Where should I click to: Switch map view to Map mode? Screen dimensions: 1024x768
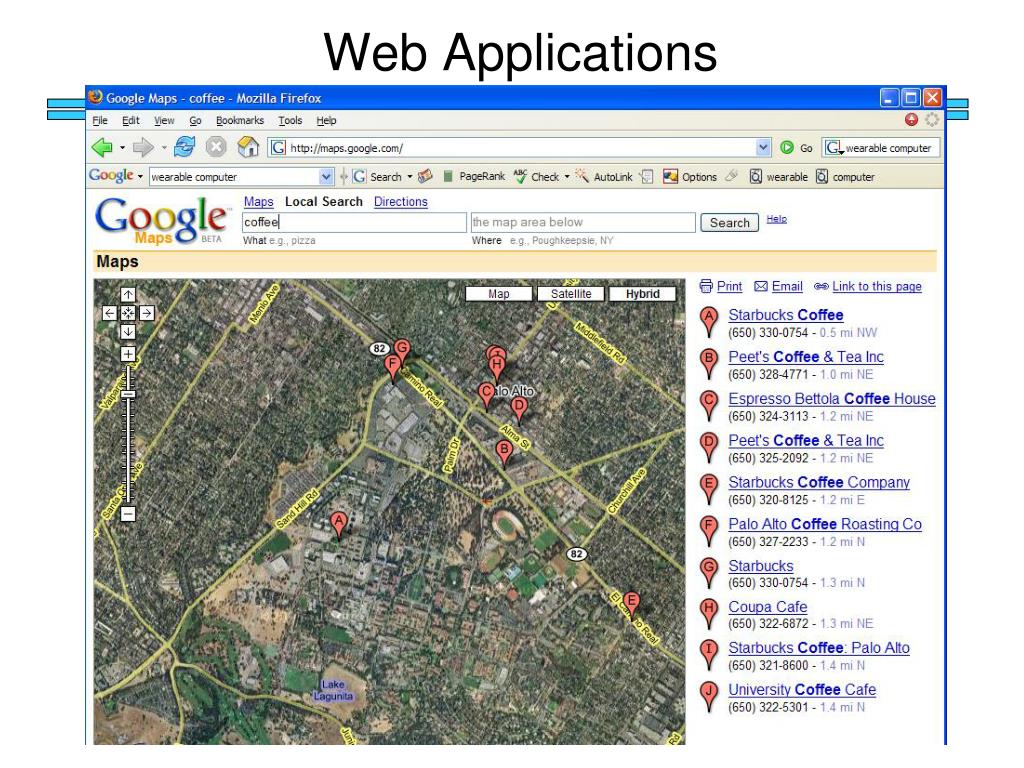tap(499, 294)
